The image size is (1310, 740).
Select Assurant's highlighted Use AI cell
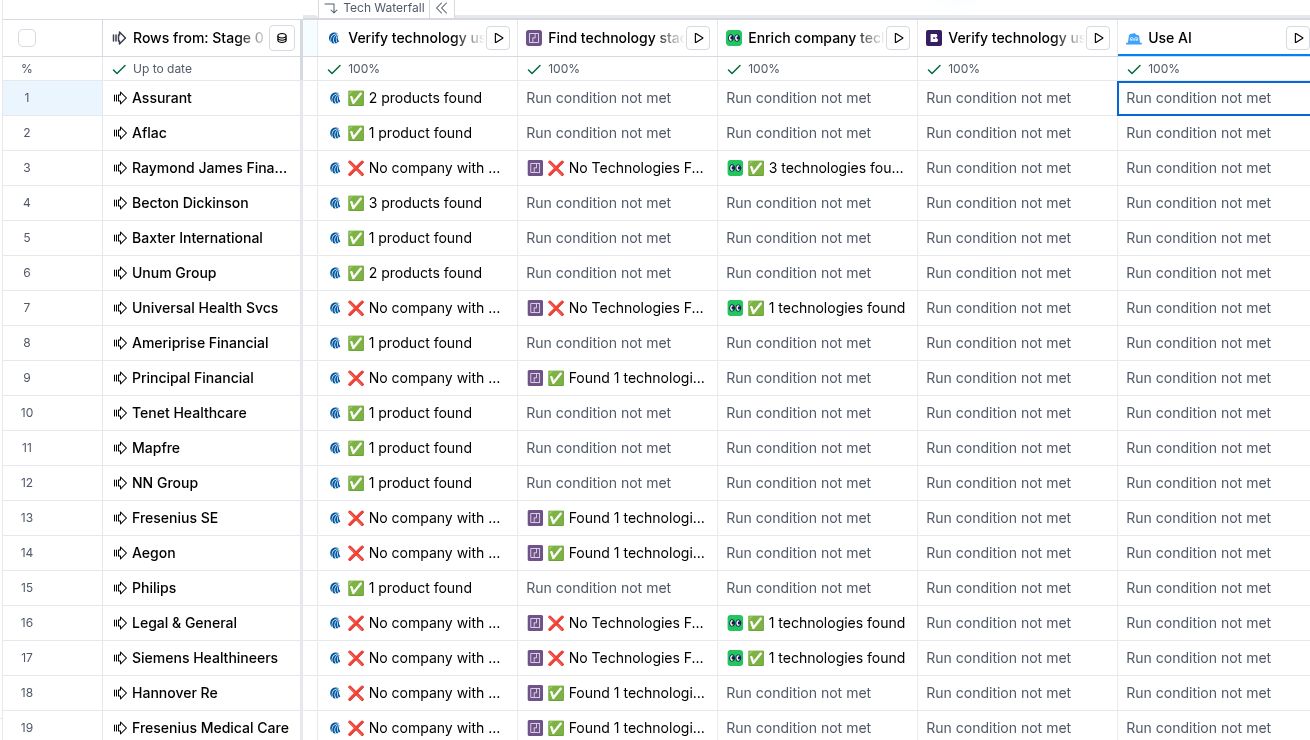(x=1214, y=98)
